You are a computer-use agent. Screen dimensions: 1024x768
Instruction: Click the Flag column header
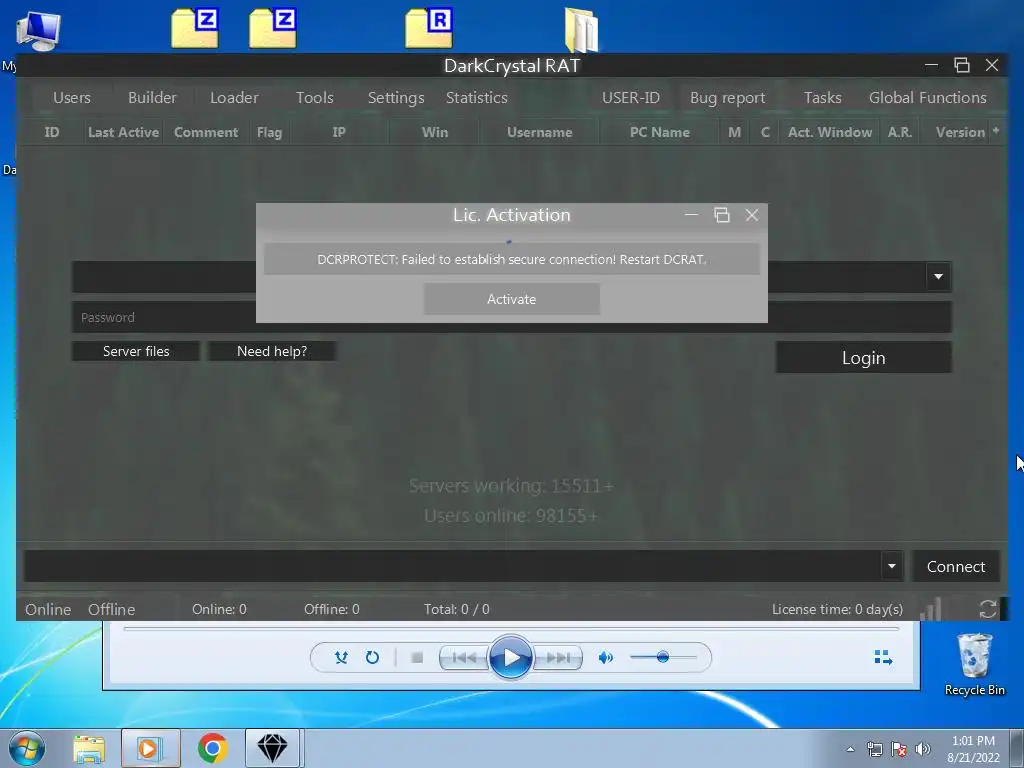(269, 132)
